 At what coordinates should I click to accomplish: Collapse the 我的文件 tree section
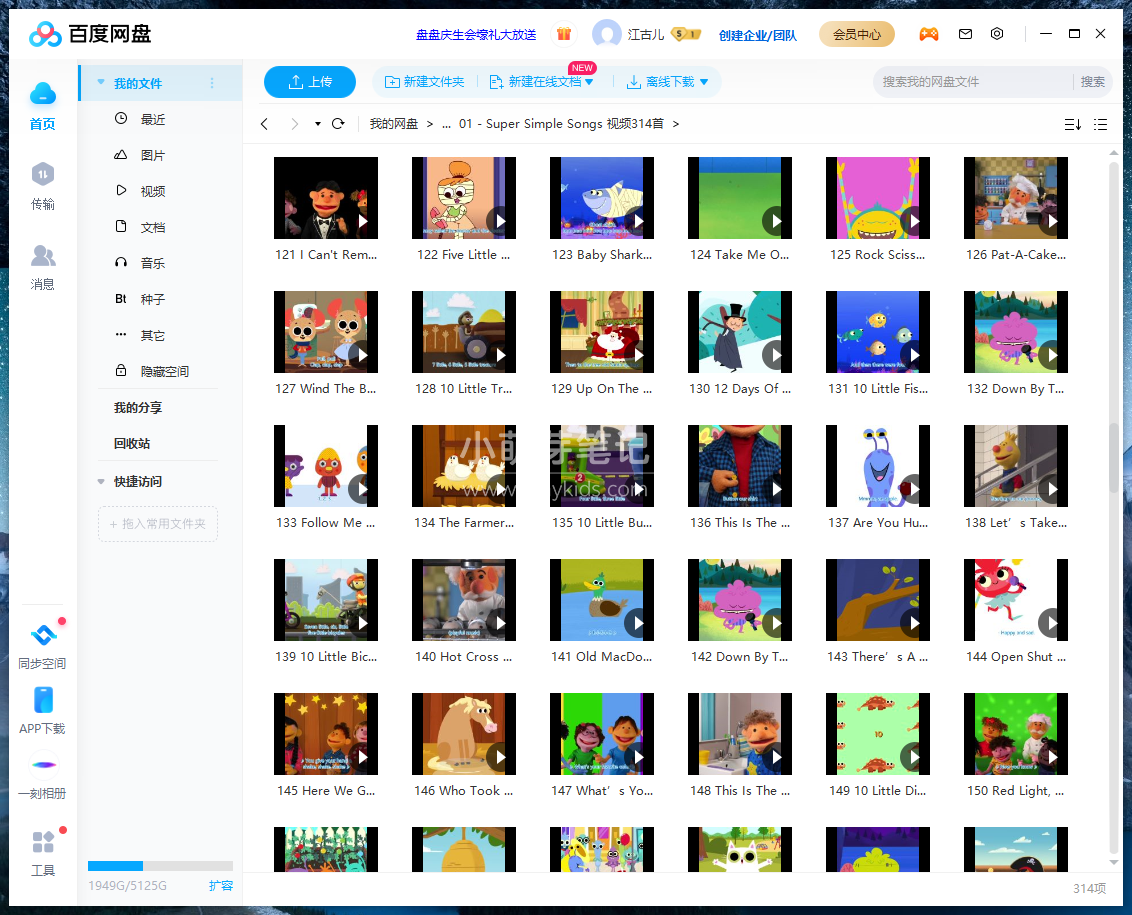(x=101, y=83)
